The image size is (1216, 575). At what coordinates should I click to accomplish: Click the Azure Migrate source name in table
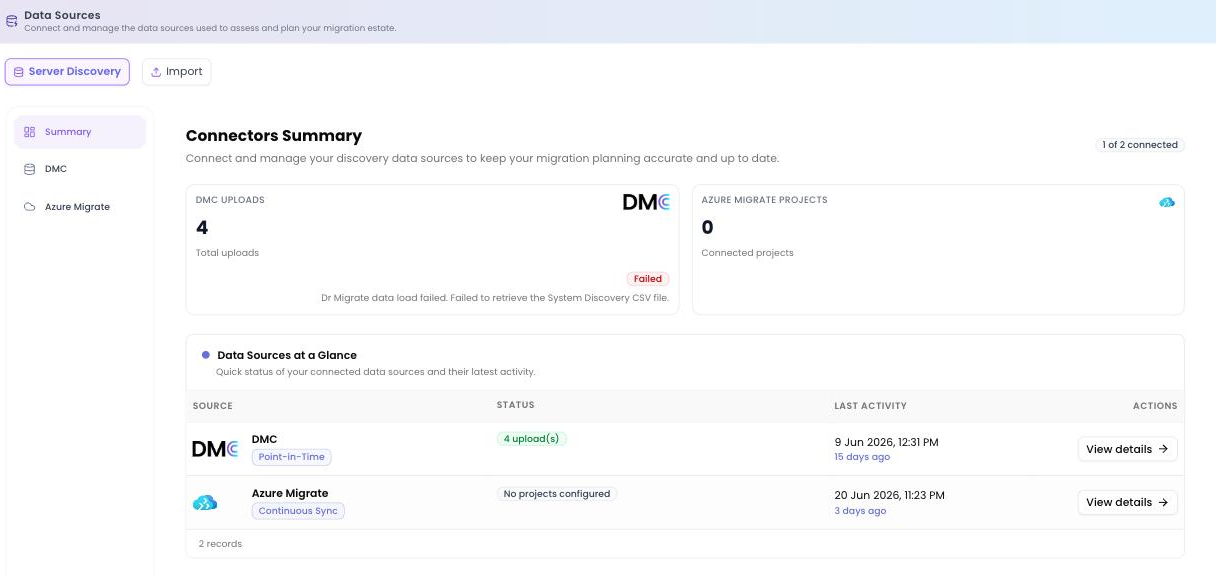(290, 493)
